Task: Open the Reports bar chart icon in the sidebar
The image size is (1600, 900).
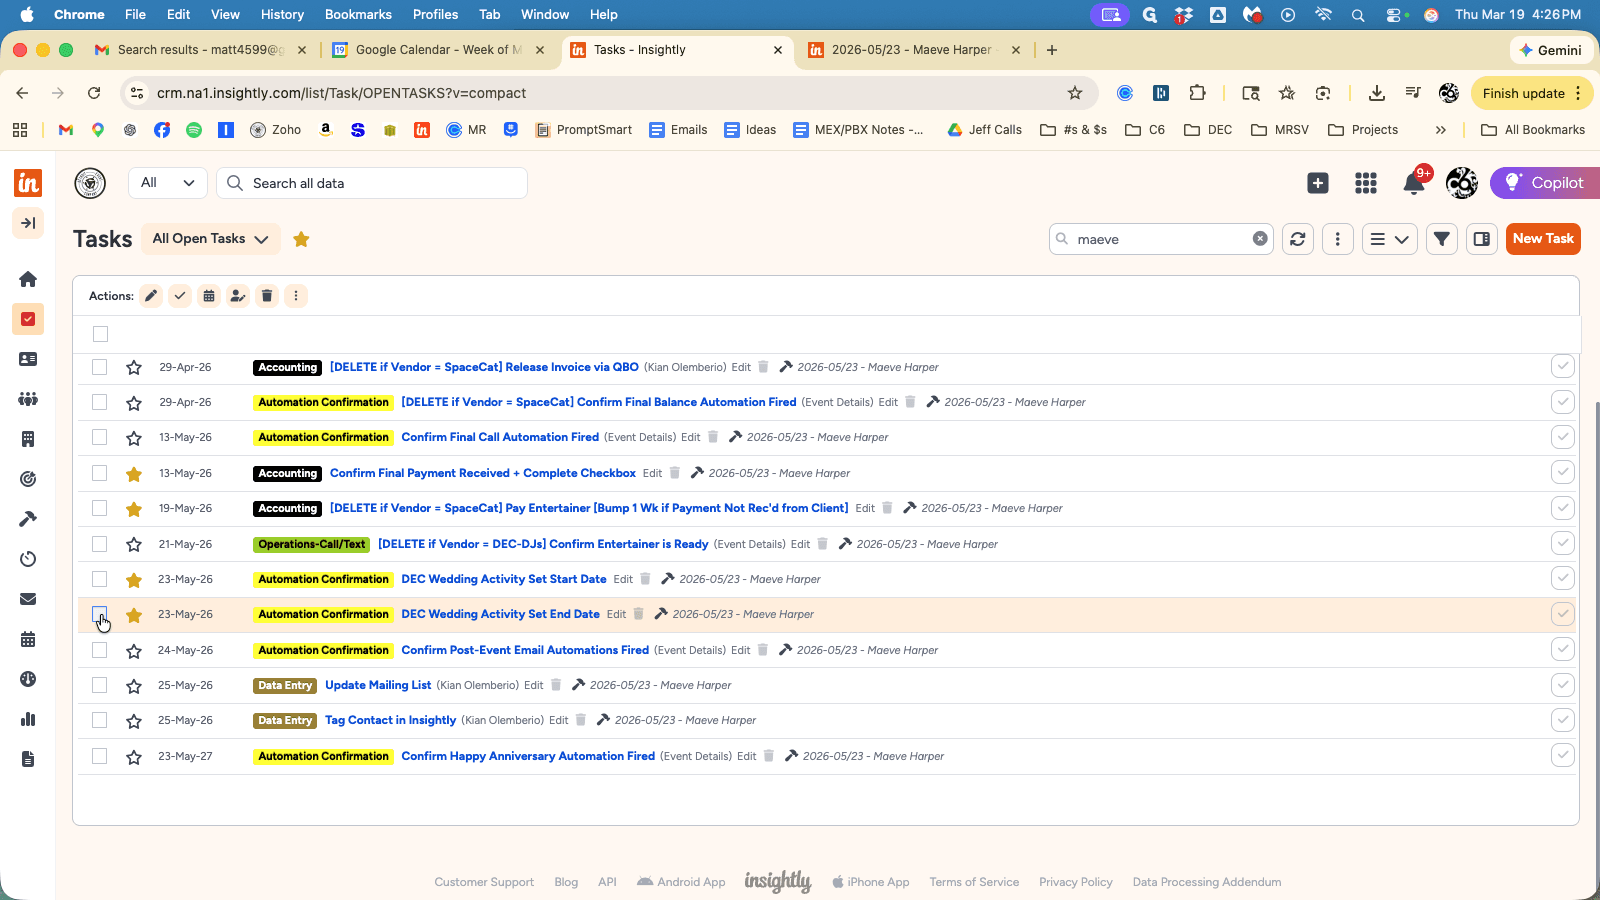Action: click(x=28, y=719)
